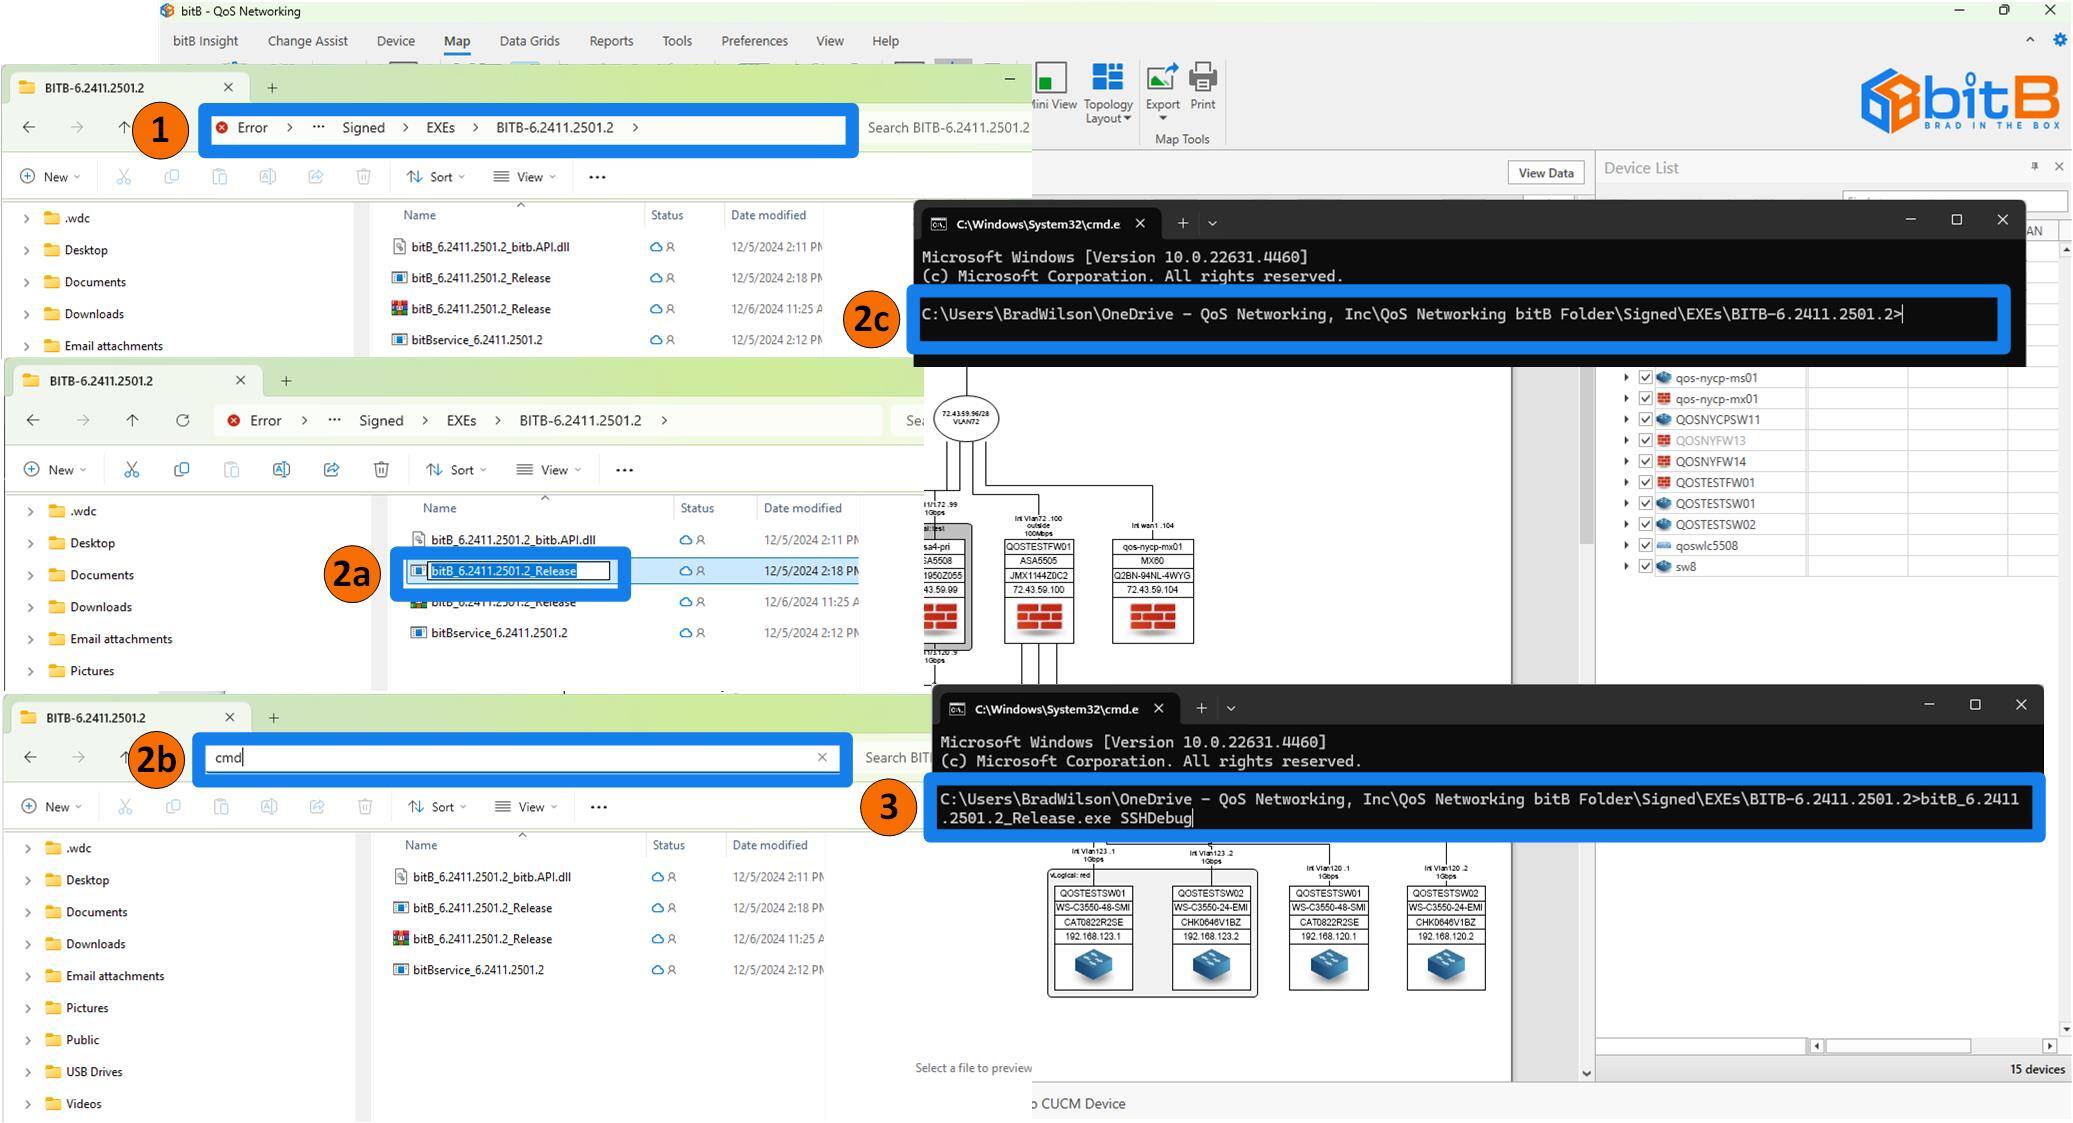Click the Copy icon in the Explorer showing the renamed file
The width and height of the screenshot is (2073, 1123).
coord(181,469)
